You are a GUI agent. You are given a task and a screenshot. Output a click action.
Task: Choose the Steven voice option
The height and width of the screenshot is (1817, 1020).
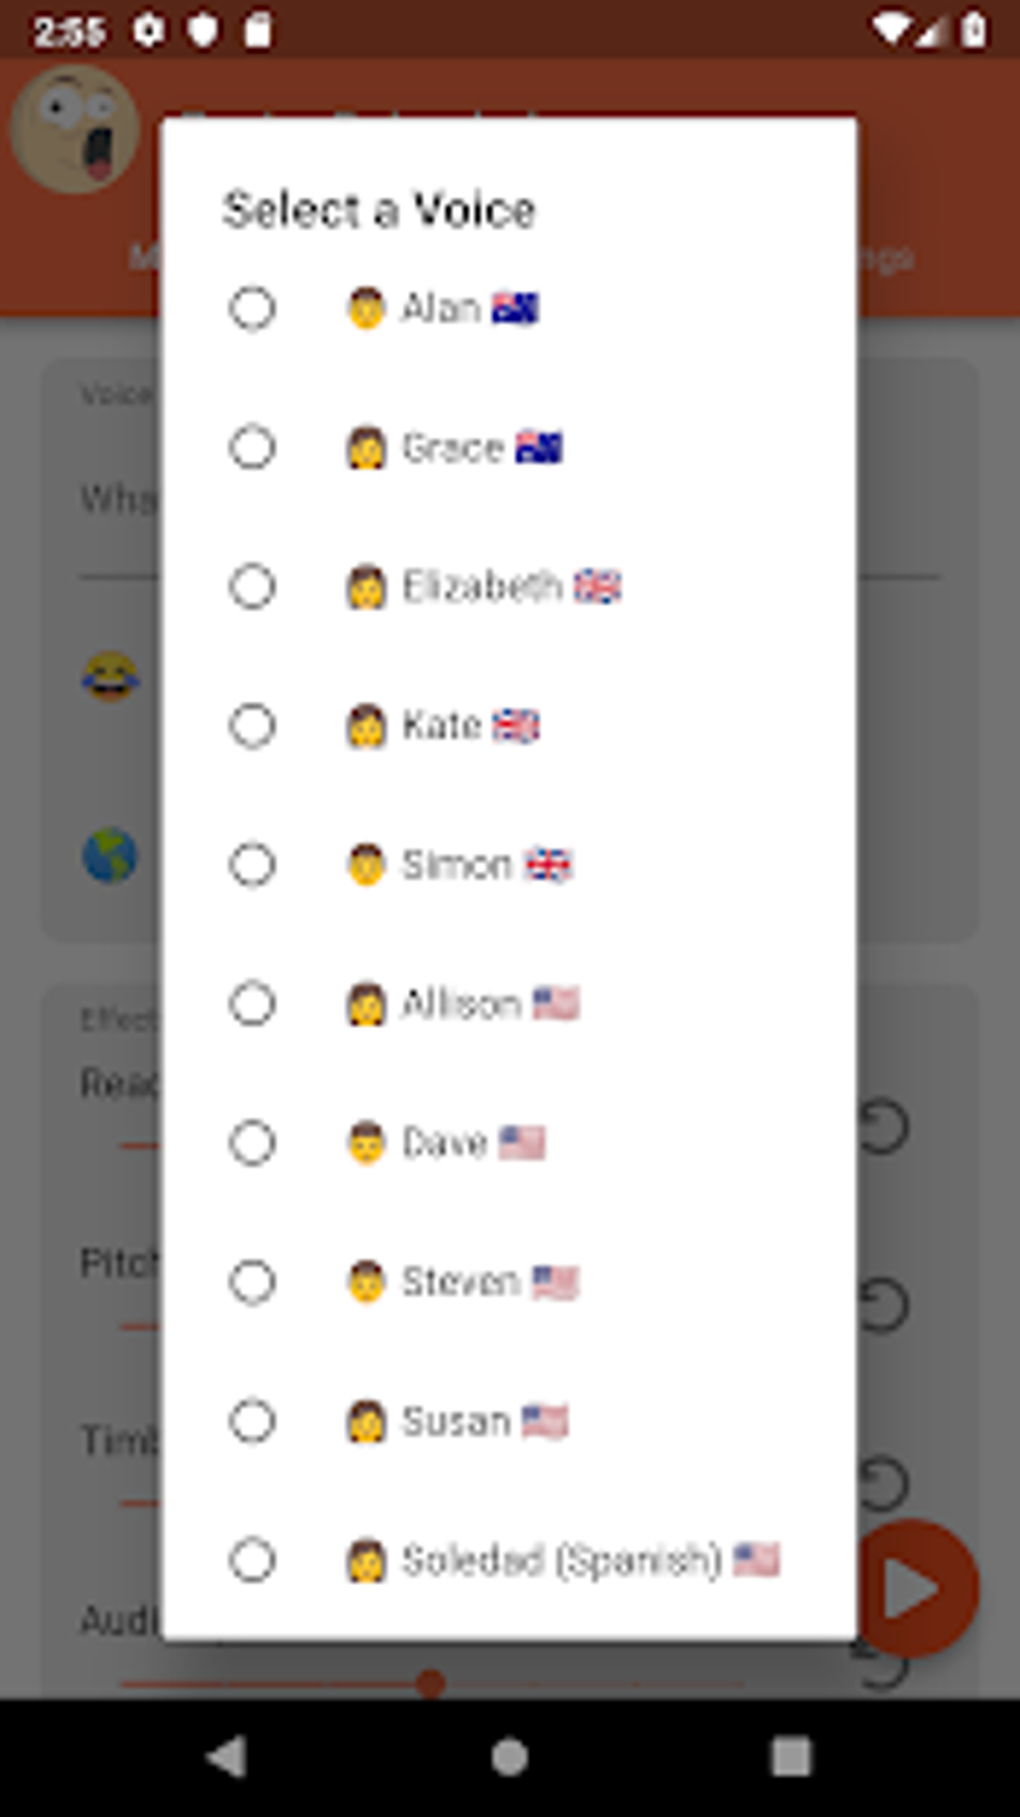pos(252,1281)
